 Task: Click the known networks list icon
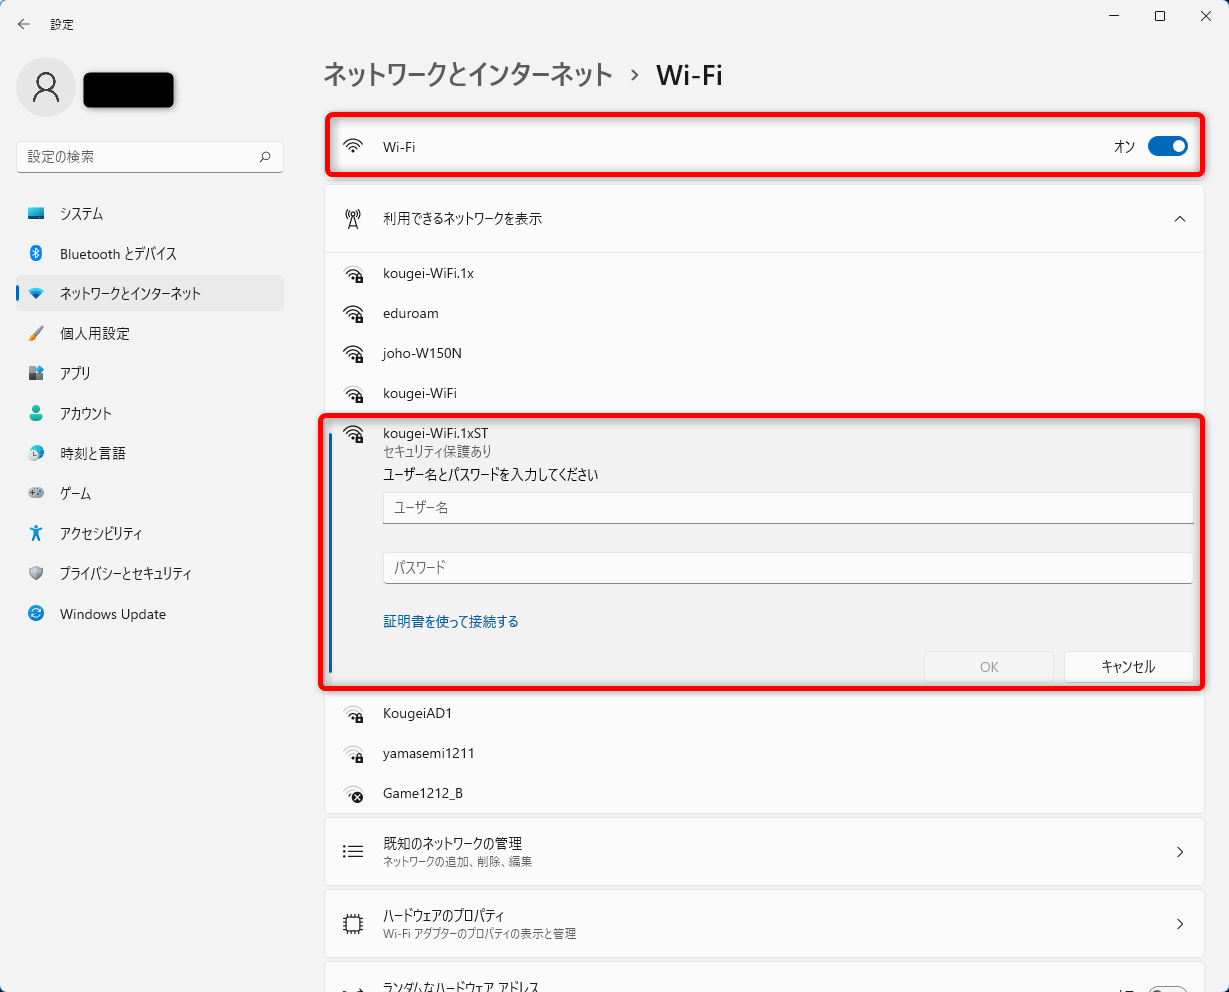(353, 851)
